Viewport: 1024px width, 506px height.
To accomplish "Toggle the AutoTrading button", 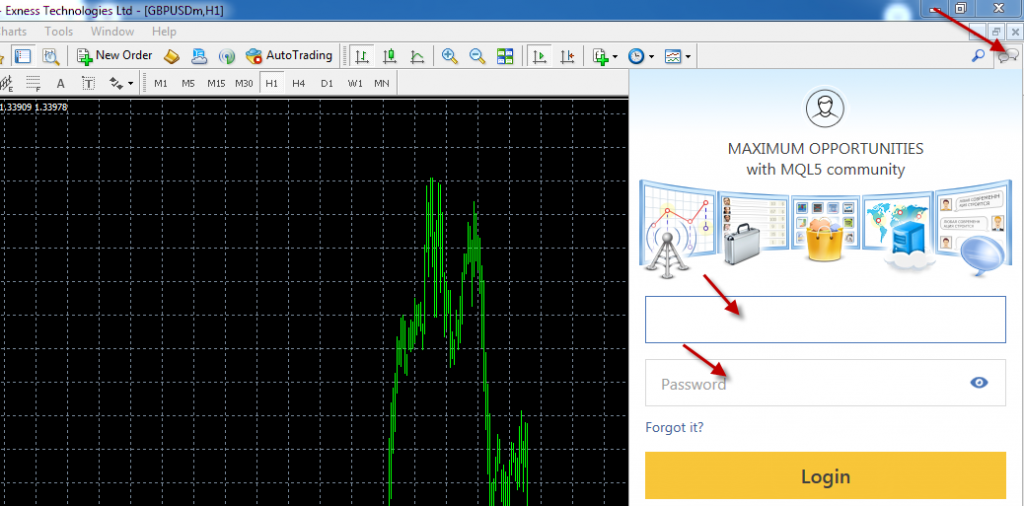I will click(x=289, y=56).
